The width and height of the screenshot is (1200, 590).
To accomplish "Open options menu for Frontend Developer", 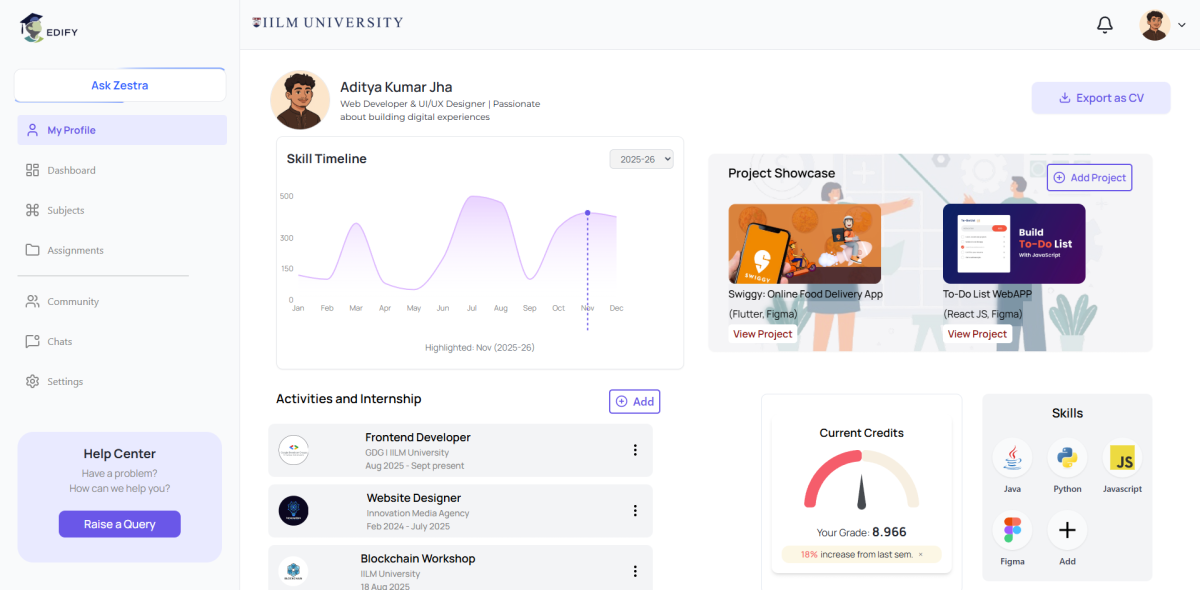I will (634, 450).
